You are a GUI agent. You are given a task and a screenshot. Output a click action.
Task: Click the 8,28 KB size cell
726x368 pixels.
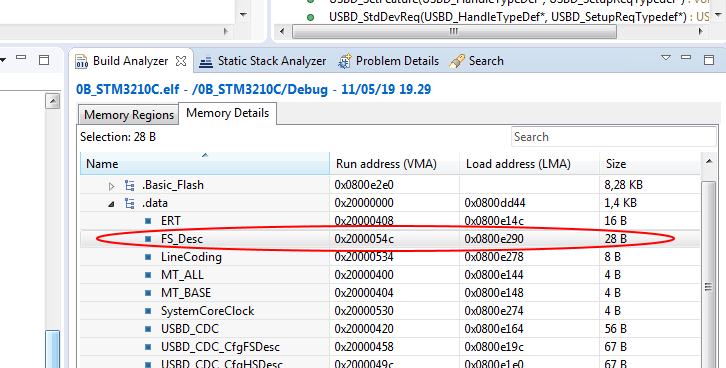pos(623,185)
